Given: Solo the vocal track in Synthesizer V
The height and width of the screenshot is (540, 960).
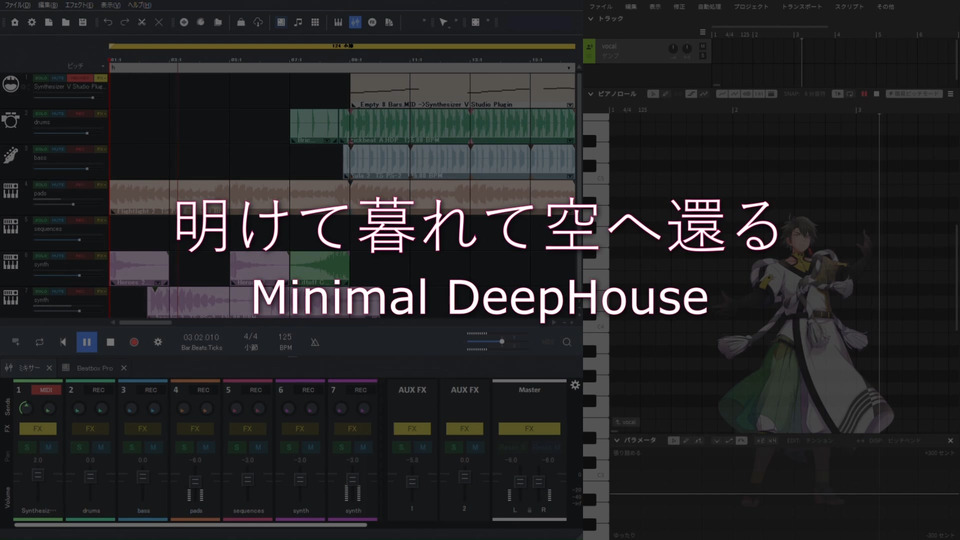Looking at the screenshot, I should (703, 56).
